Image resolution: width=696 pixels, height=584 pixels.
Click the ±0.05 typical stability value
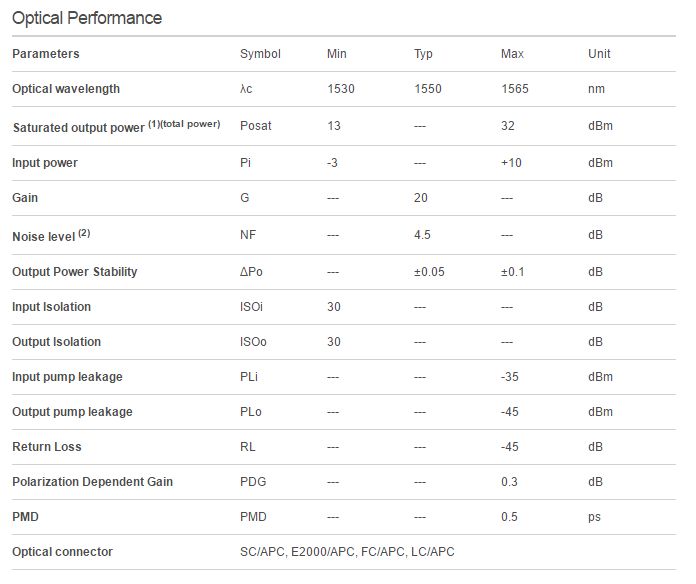429,272
